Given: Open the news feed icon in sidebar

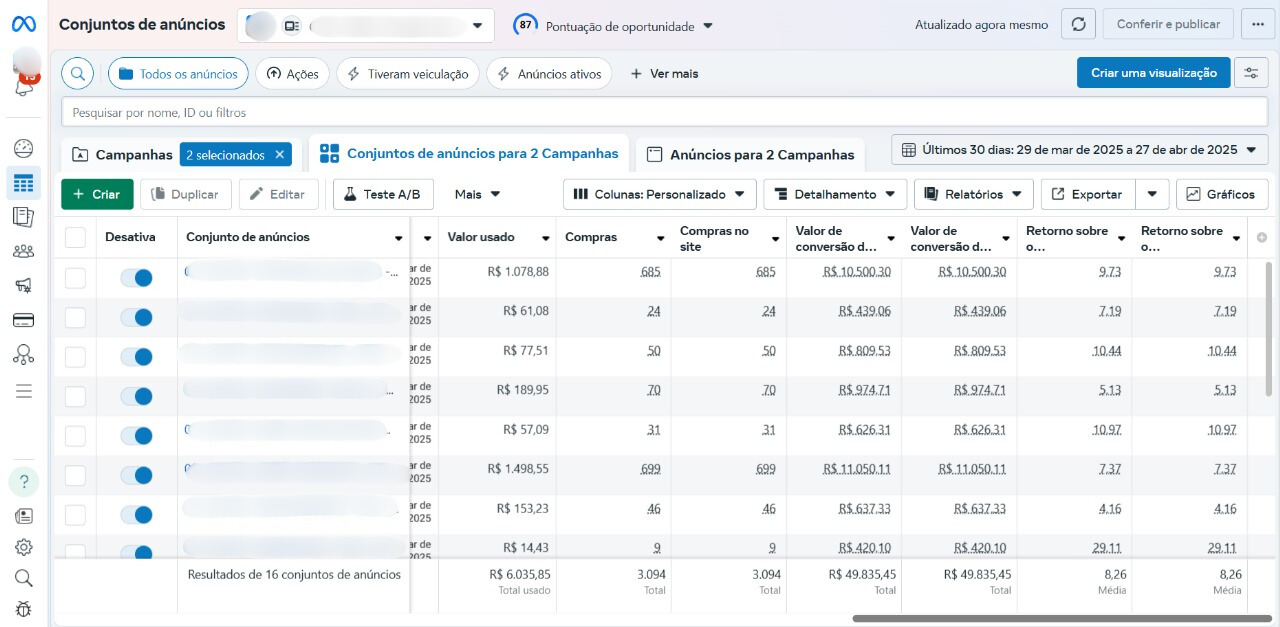Looking at the screenshot, I should coord(24,516).
